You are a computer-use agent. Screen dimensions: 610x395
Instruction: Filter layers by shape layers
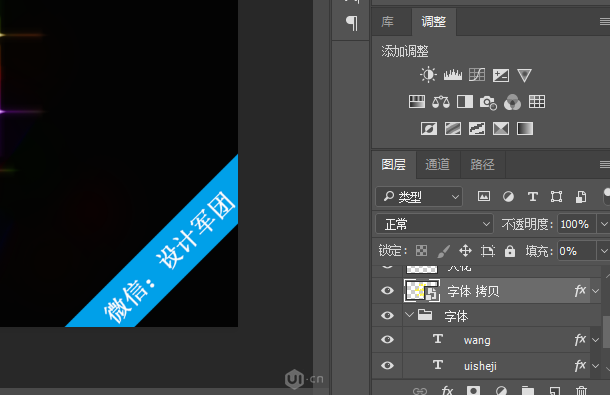(x=556, y=197)
